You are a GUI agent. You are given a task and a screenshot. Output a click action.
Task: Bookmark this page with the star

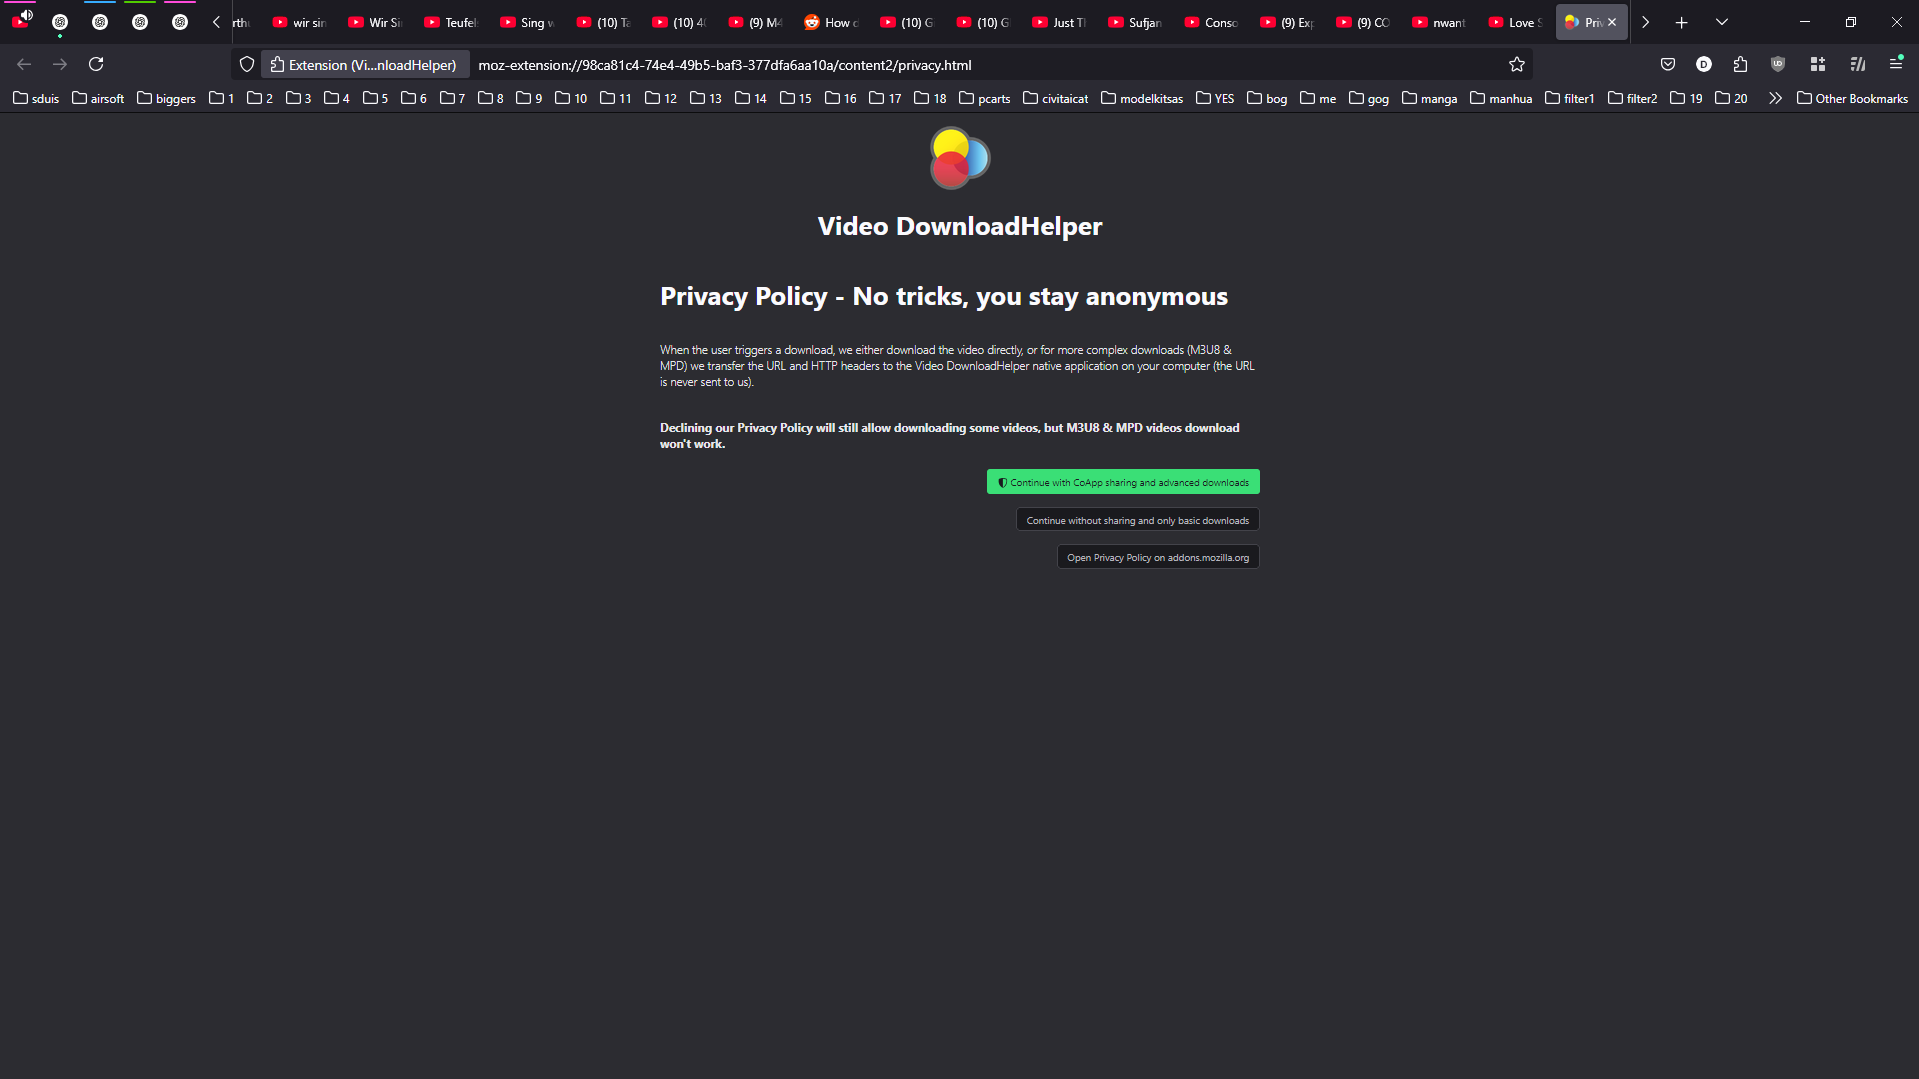pos(1517,65)
